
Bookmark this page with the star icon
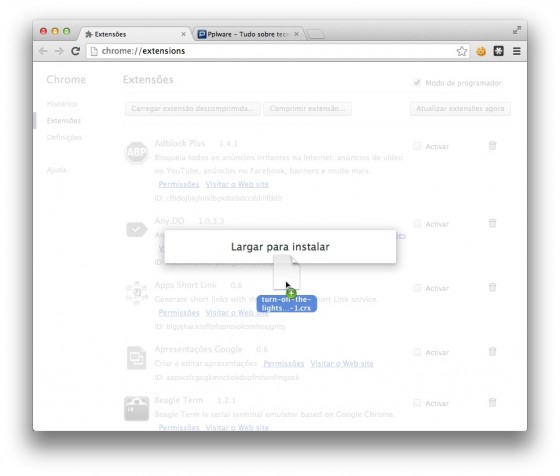click(461, 51)
